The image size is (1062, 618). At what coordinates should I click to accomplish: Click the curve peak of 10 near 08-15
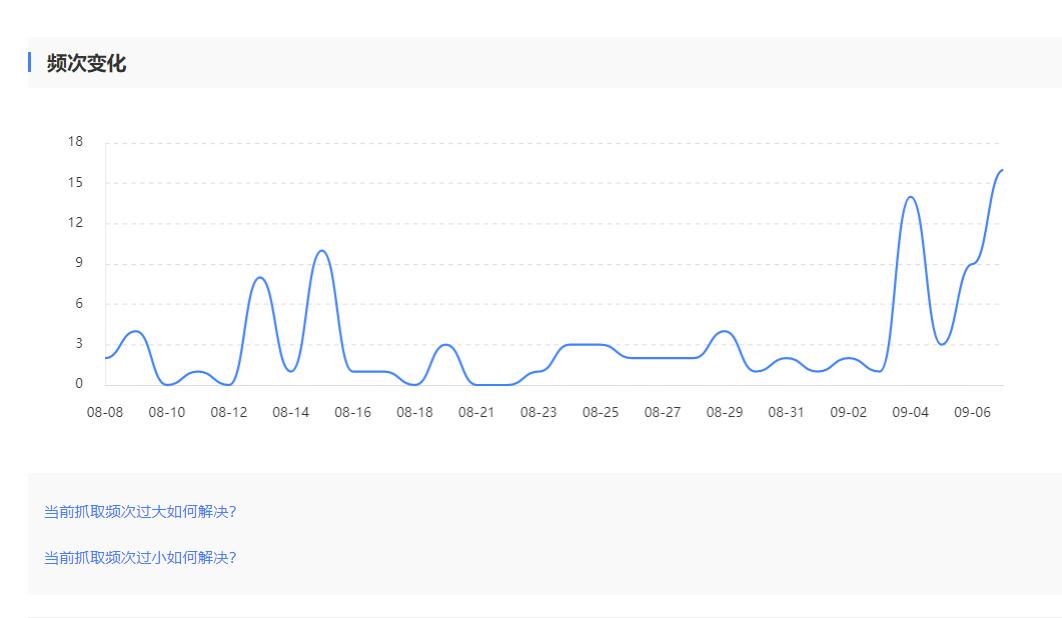(321, 251)
